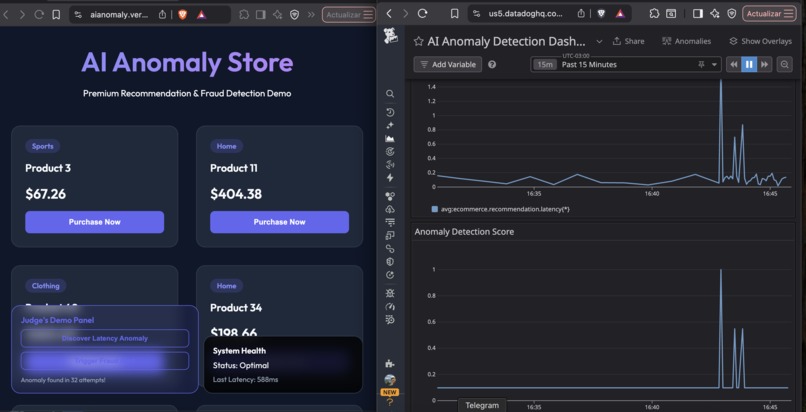Click Purchase Now for Product 11

280,222
